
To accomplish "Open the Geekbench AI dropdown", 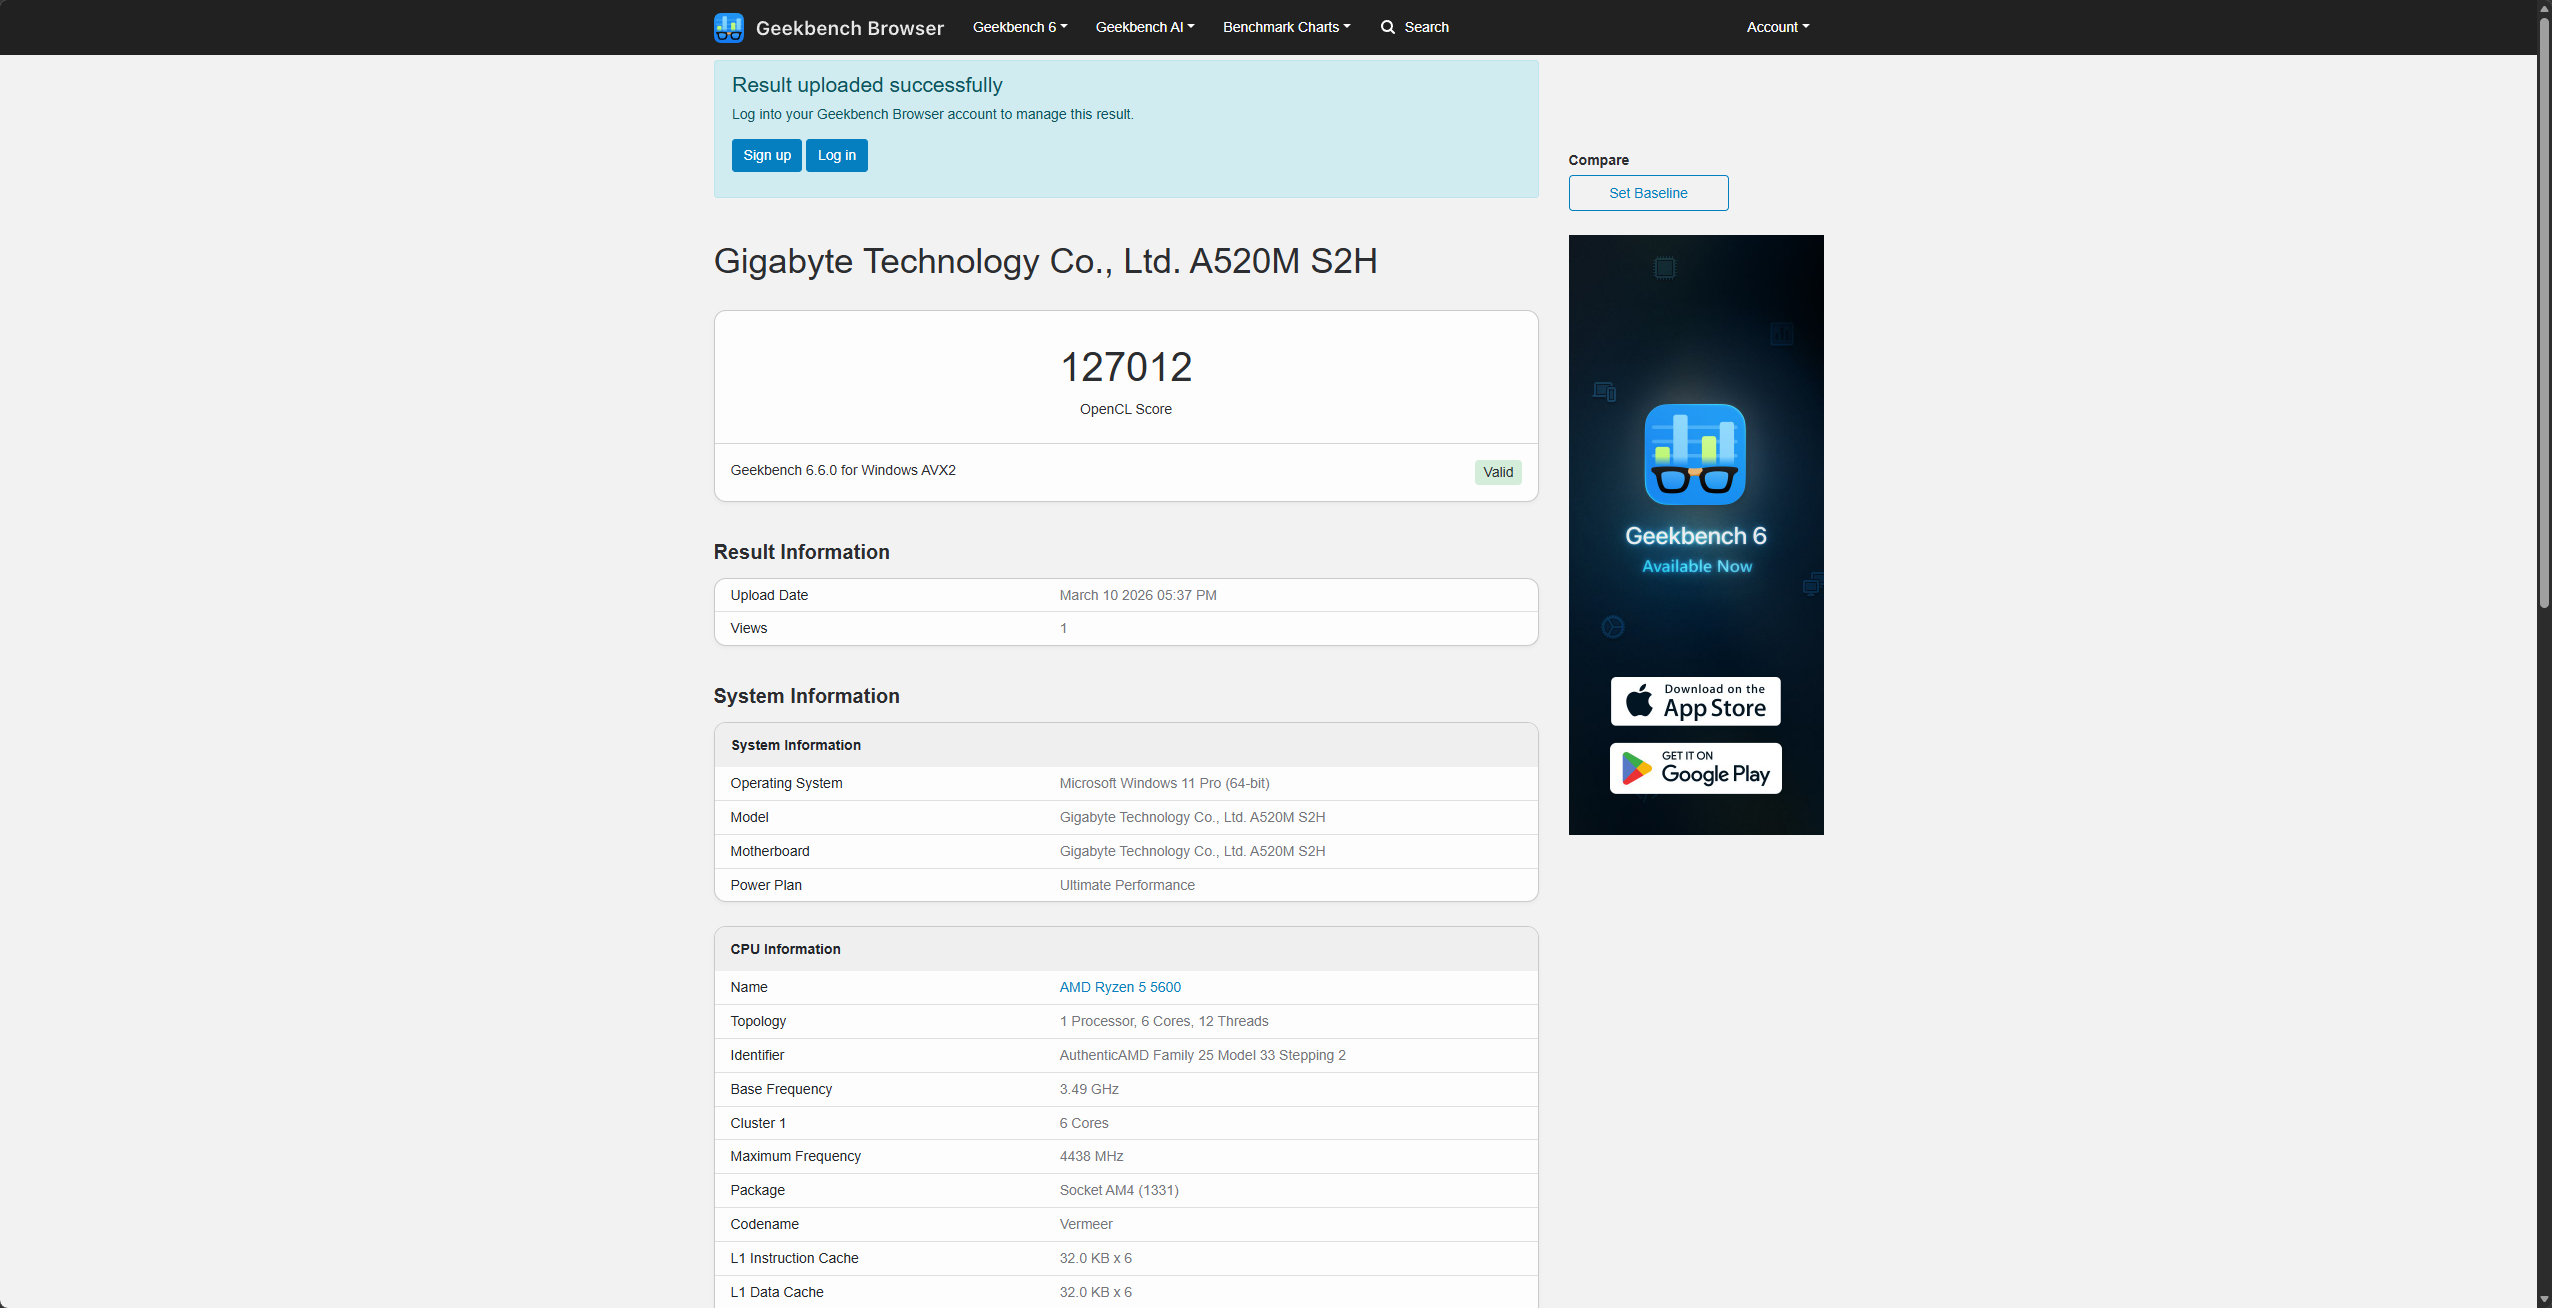I will 1143,27.
